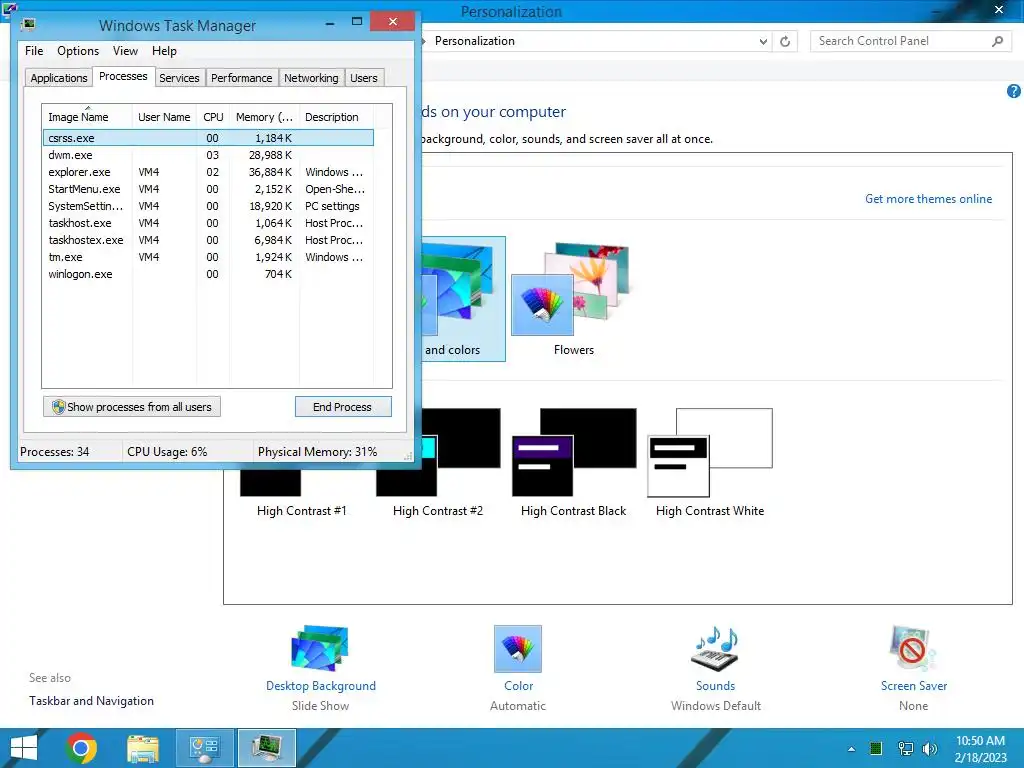Select the csrss.exe process row
The image size is (1024, 768).
(208, 138)
